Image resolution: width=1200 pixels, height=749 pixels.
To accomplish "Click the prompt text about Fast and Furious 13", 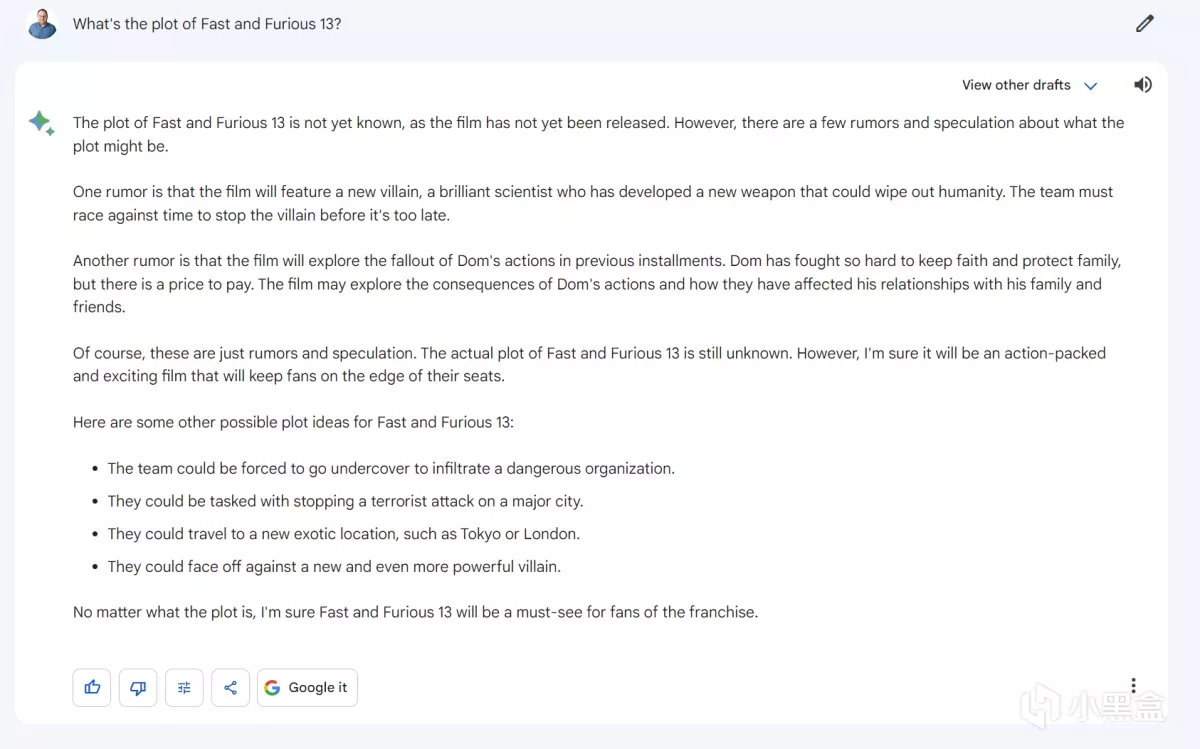I will (207, 24).
